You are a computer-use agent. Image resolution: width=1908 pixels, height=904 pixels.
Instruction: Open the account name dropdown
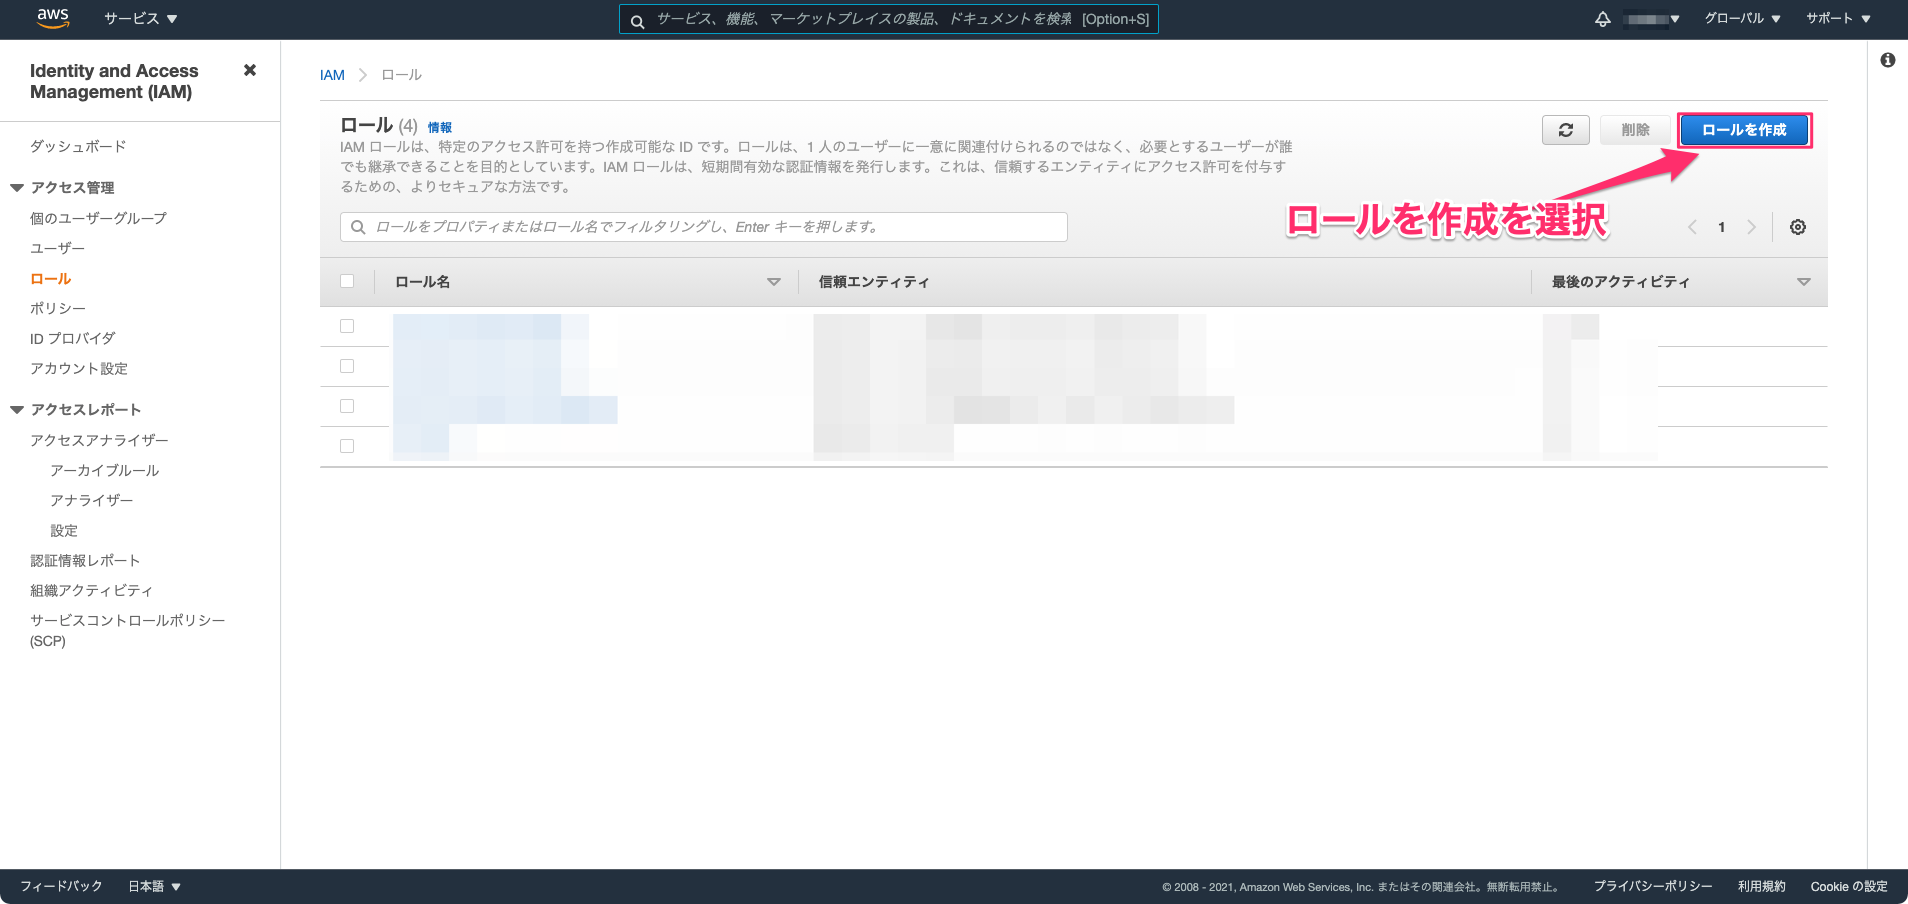1652,19
